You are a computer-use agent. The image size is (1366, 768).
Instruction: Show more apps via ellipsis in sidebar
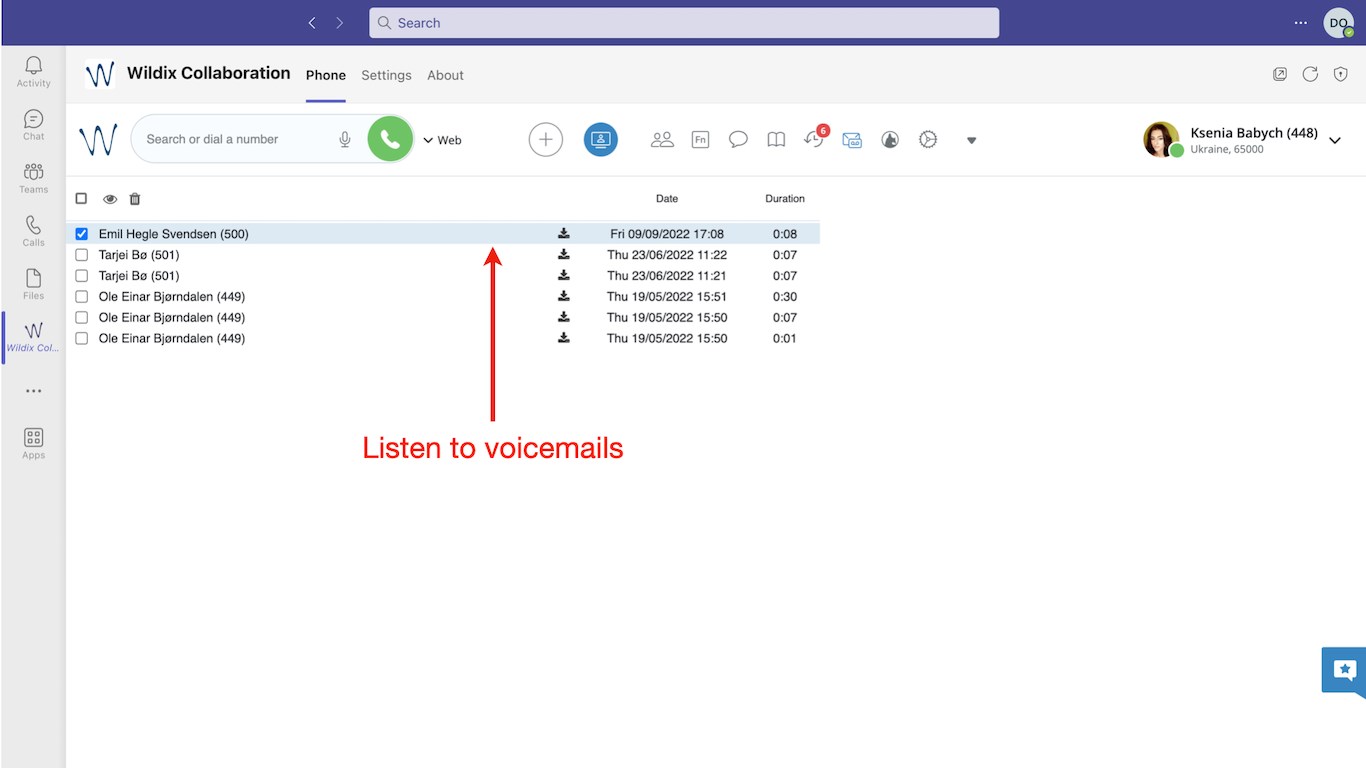click(x=33, y=391)
